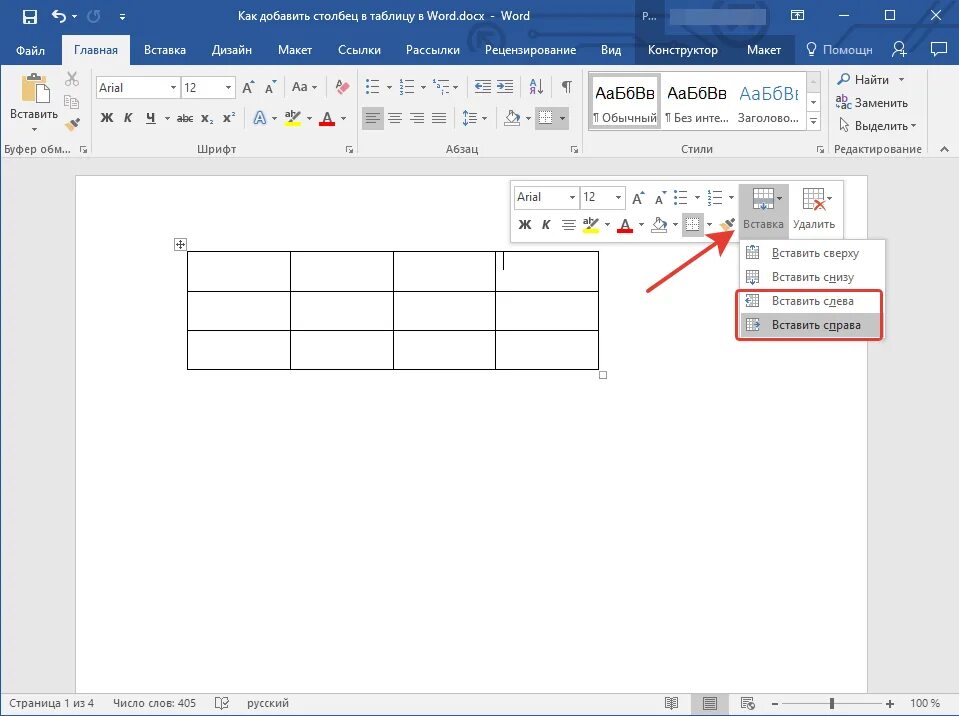Select Вставить сверху menu item
Image resolution: width=959 pixels, height=716 pixels.
coord(813,253)
